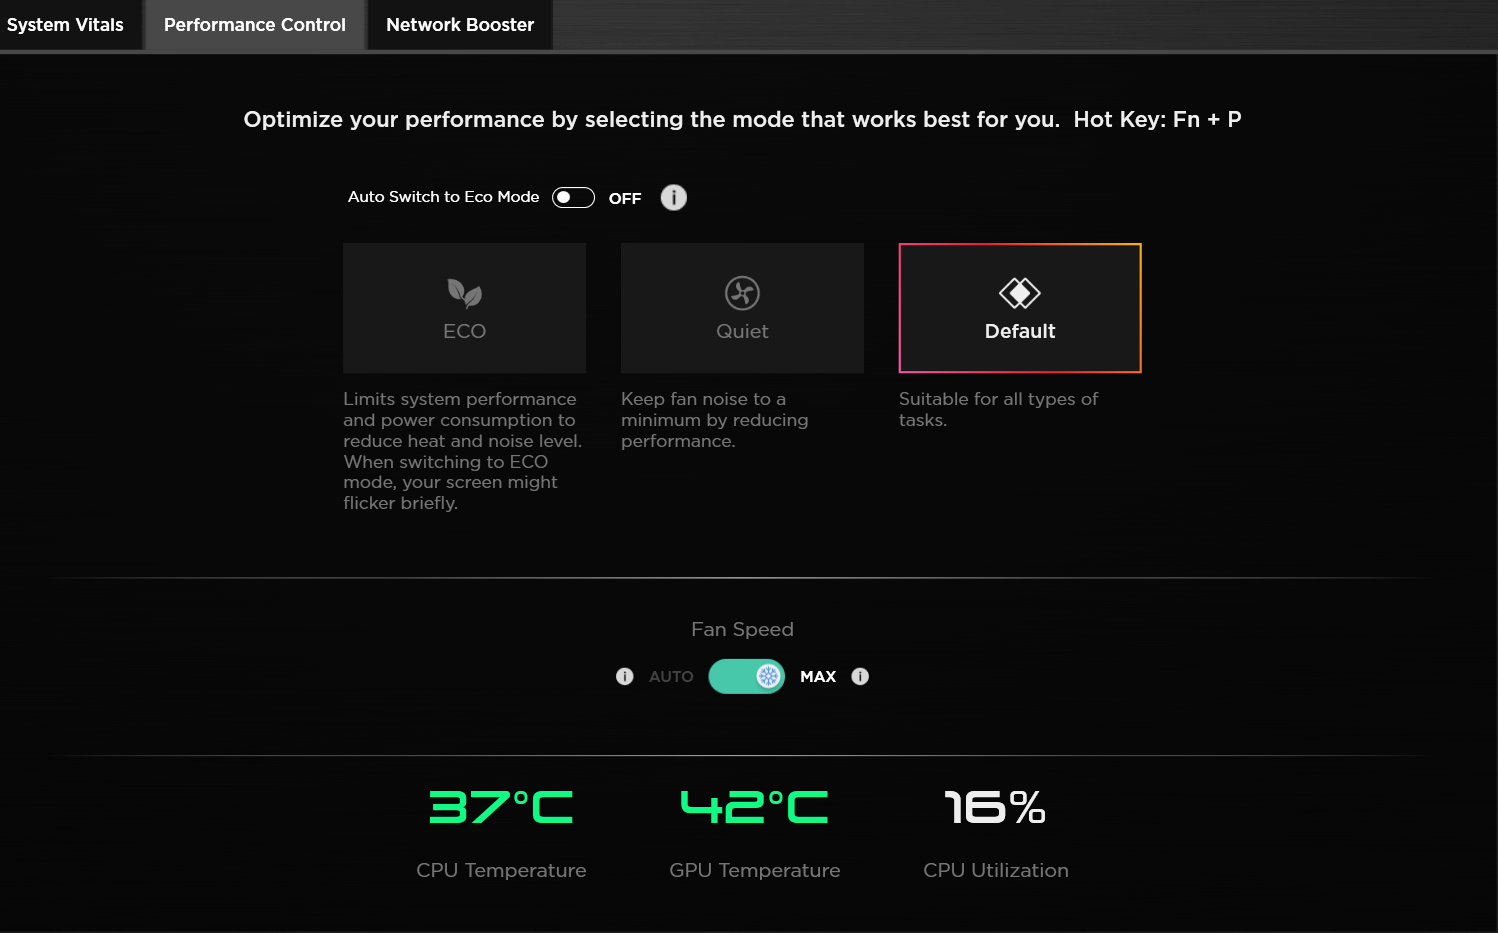Click the Quiet fan icon
The image size is (1498, 933).
[742, 293]
